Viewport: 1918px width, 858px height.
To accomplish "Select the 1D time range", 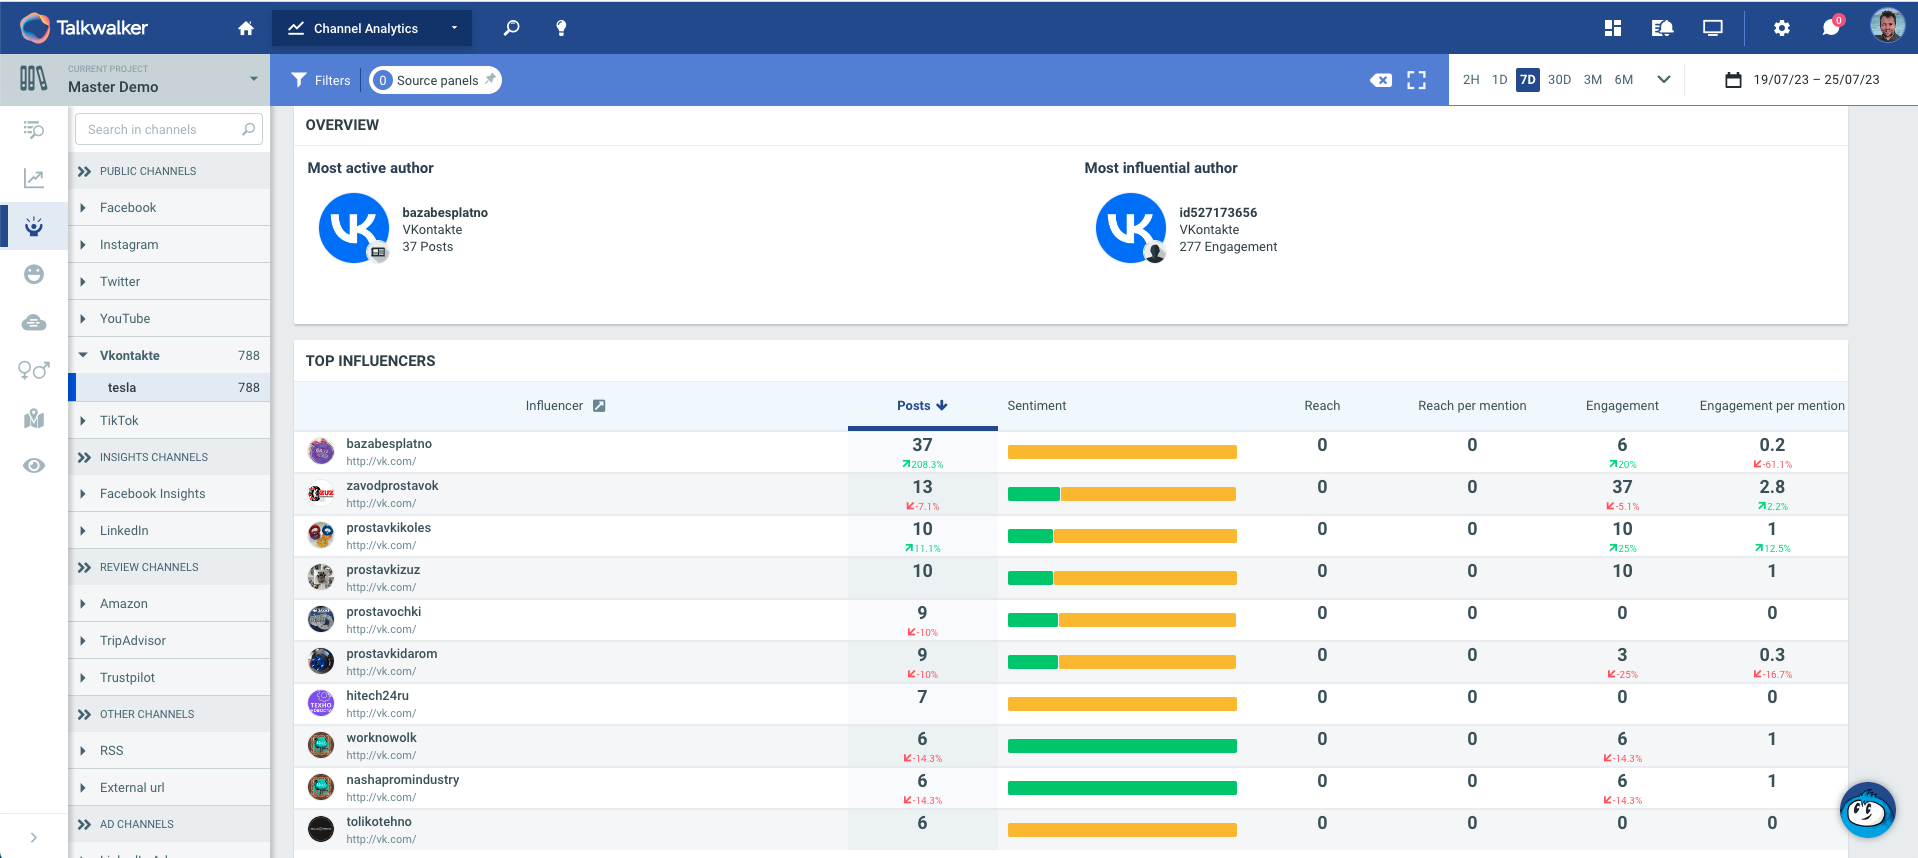I will click(x=1499, y=80).
